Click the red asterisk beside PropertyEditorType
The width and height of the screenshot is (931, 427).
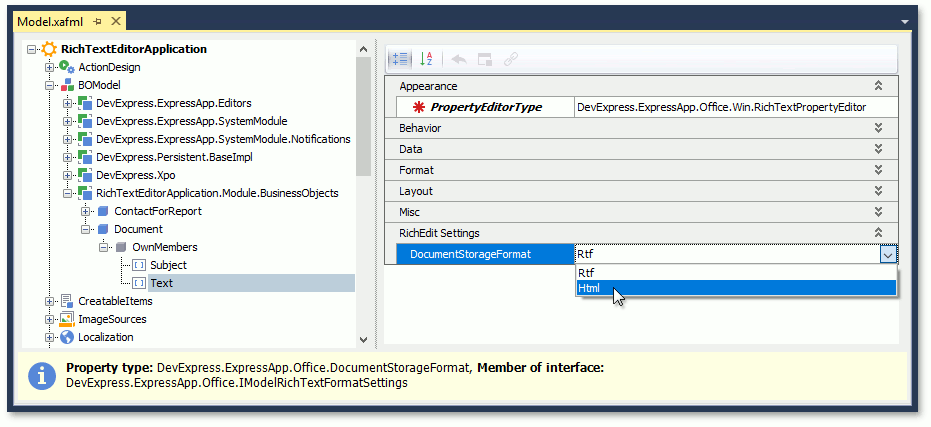[419, 107]
